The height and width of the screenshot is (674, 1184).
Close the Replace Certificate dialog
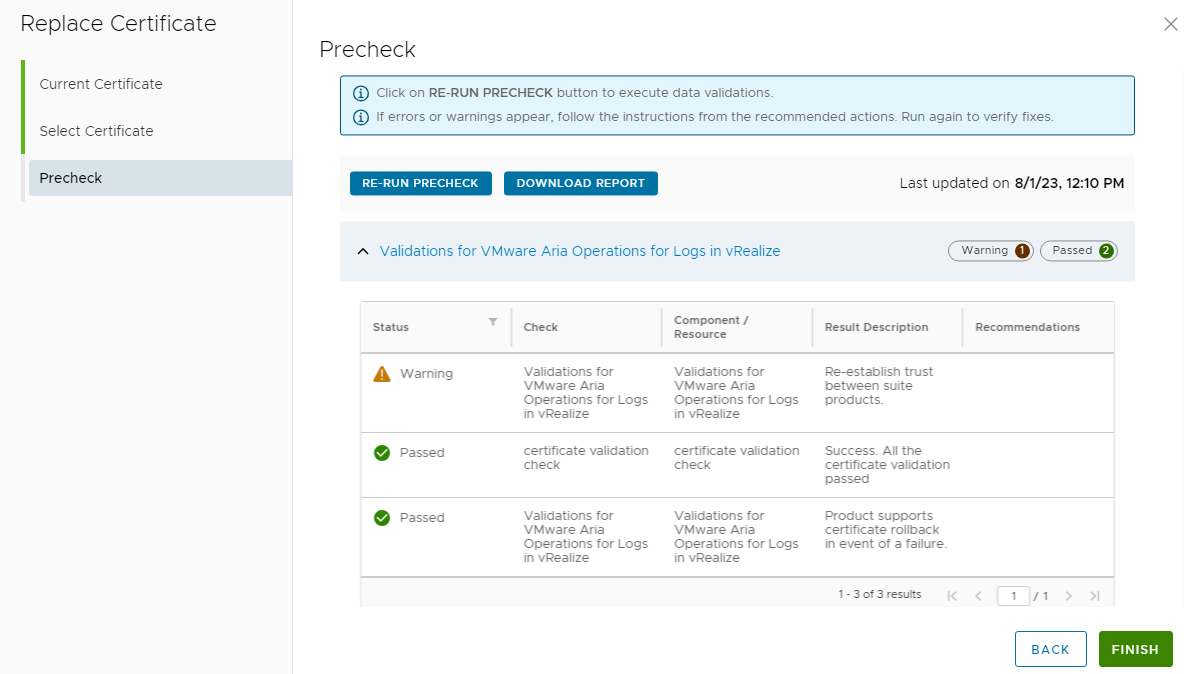click(1170, 24)
